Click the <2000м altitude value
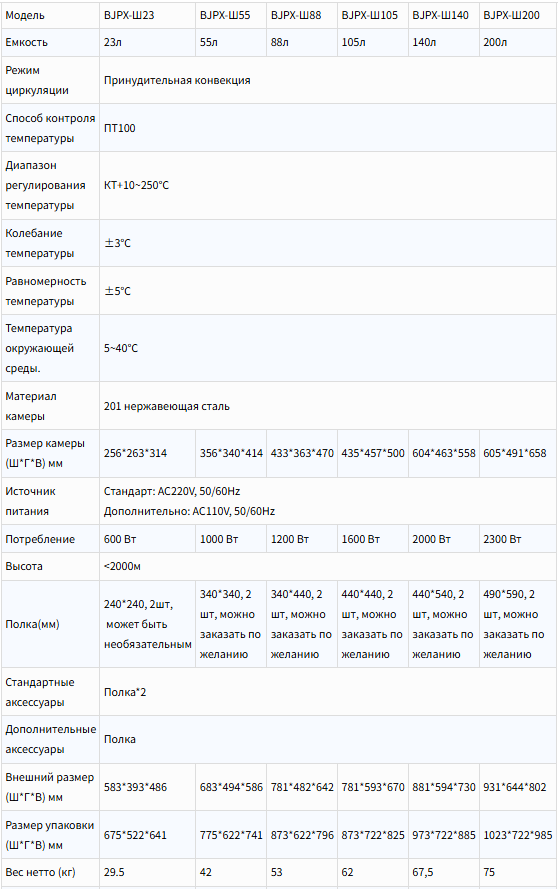The image size is (558, 889). pos(122,566)
